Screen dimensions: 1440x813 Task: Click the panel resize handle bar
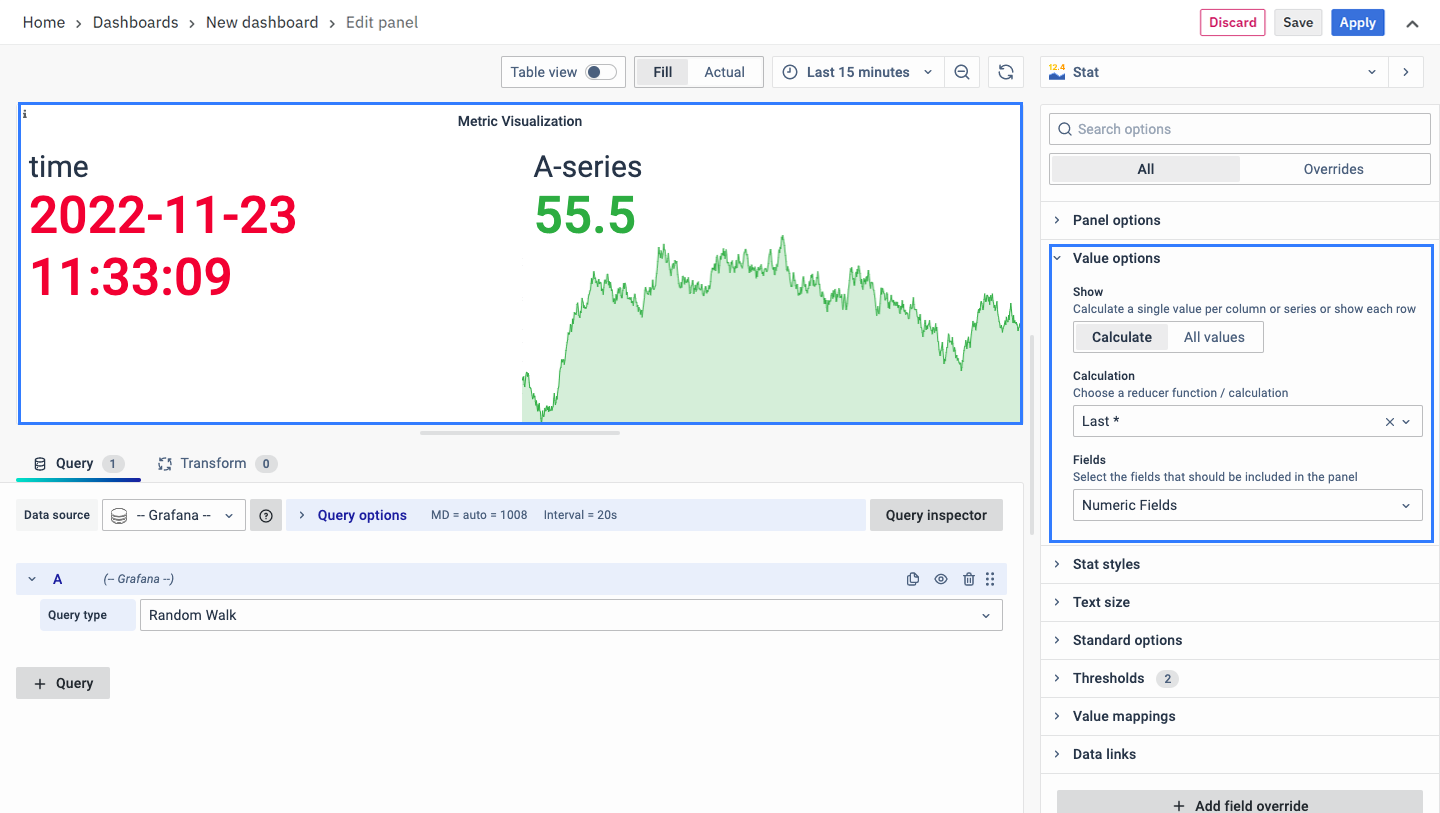click(520, 433)
